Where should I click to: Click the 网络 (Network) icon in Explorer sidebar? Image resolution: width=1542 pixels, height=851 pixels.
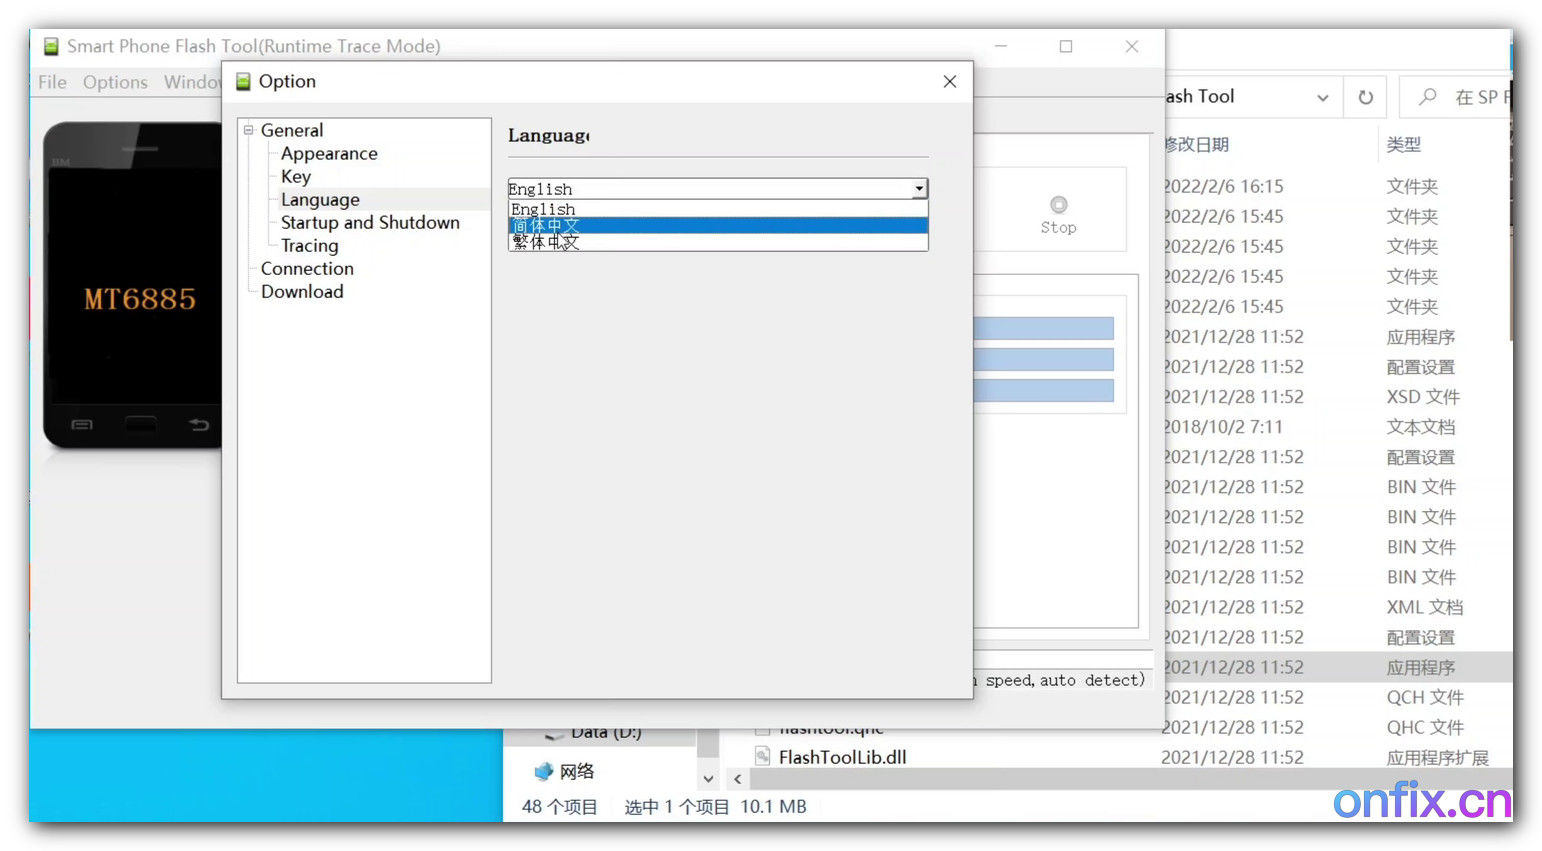[x=542, y=770]
